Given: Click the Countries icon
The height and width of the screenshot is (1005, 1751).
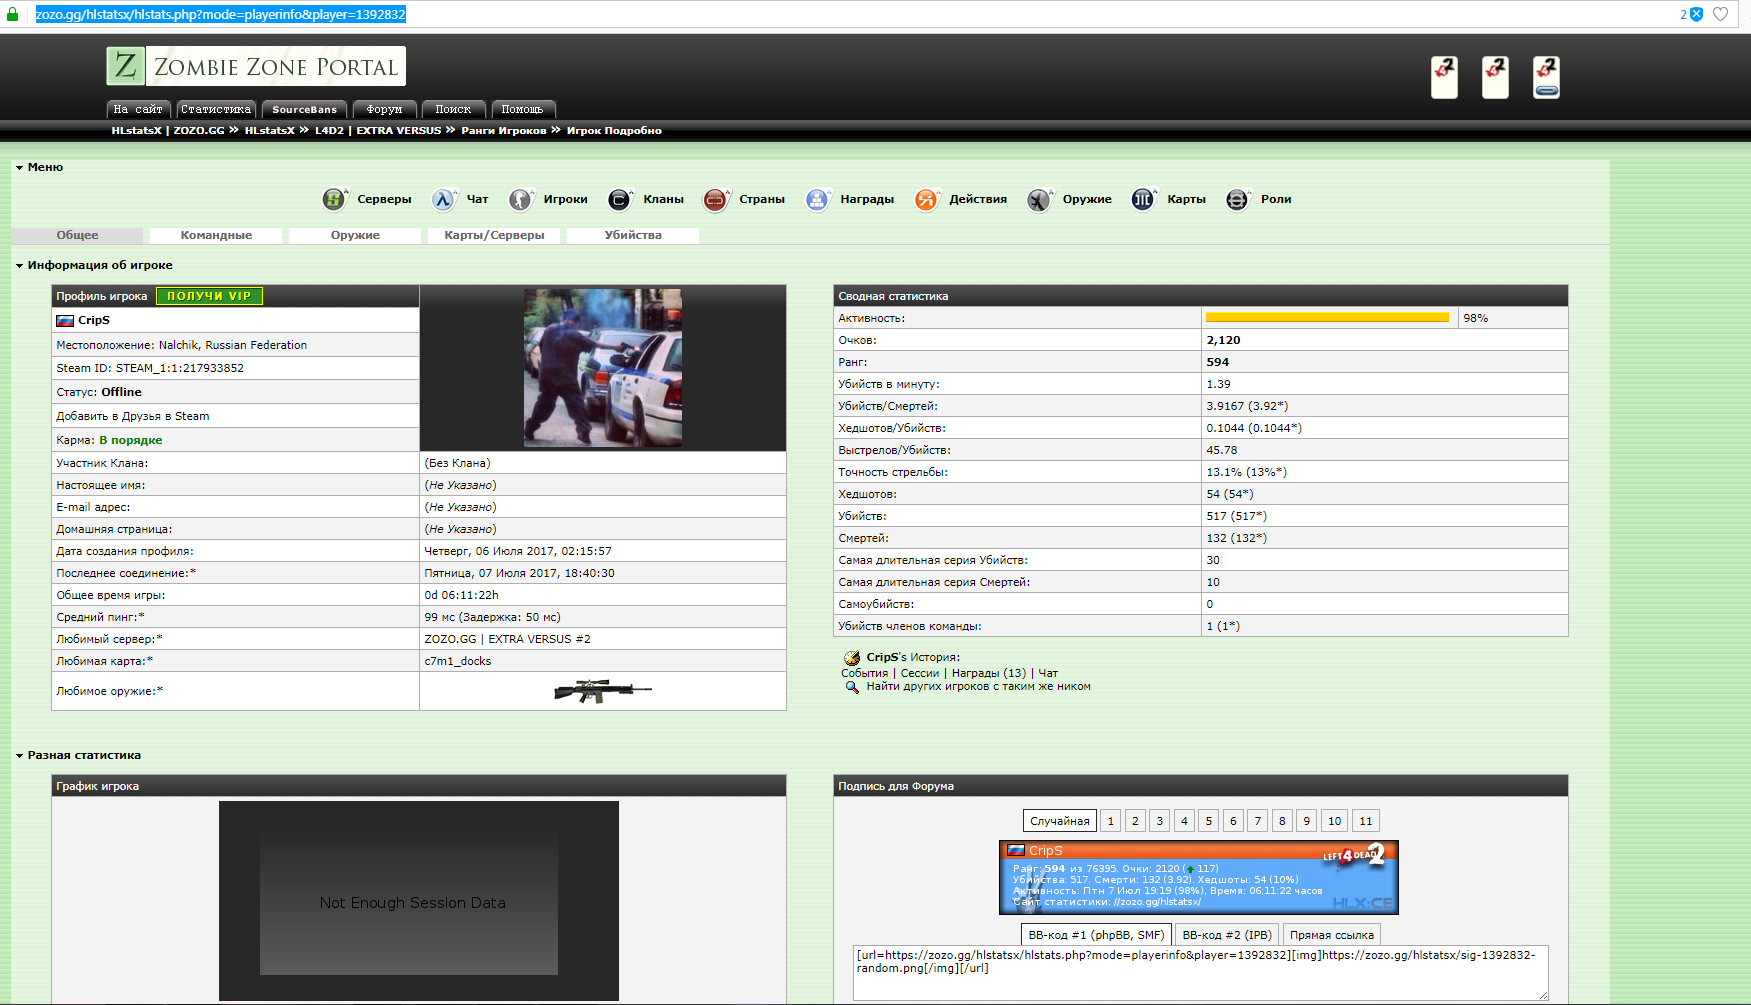Looking at the screenshot, I should 715,199.
